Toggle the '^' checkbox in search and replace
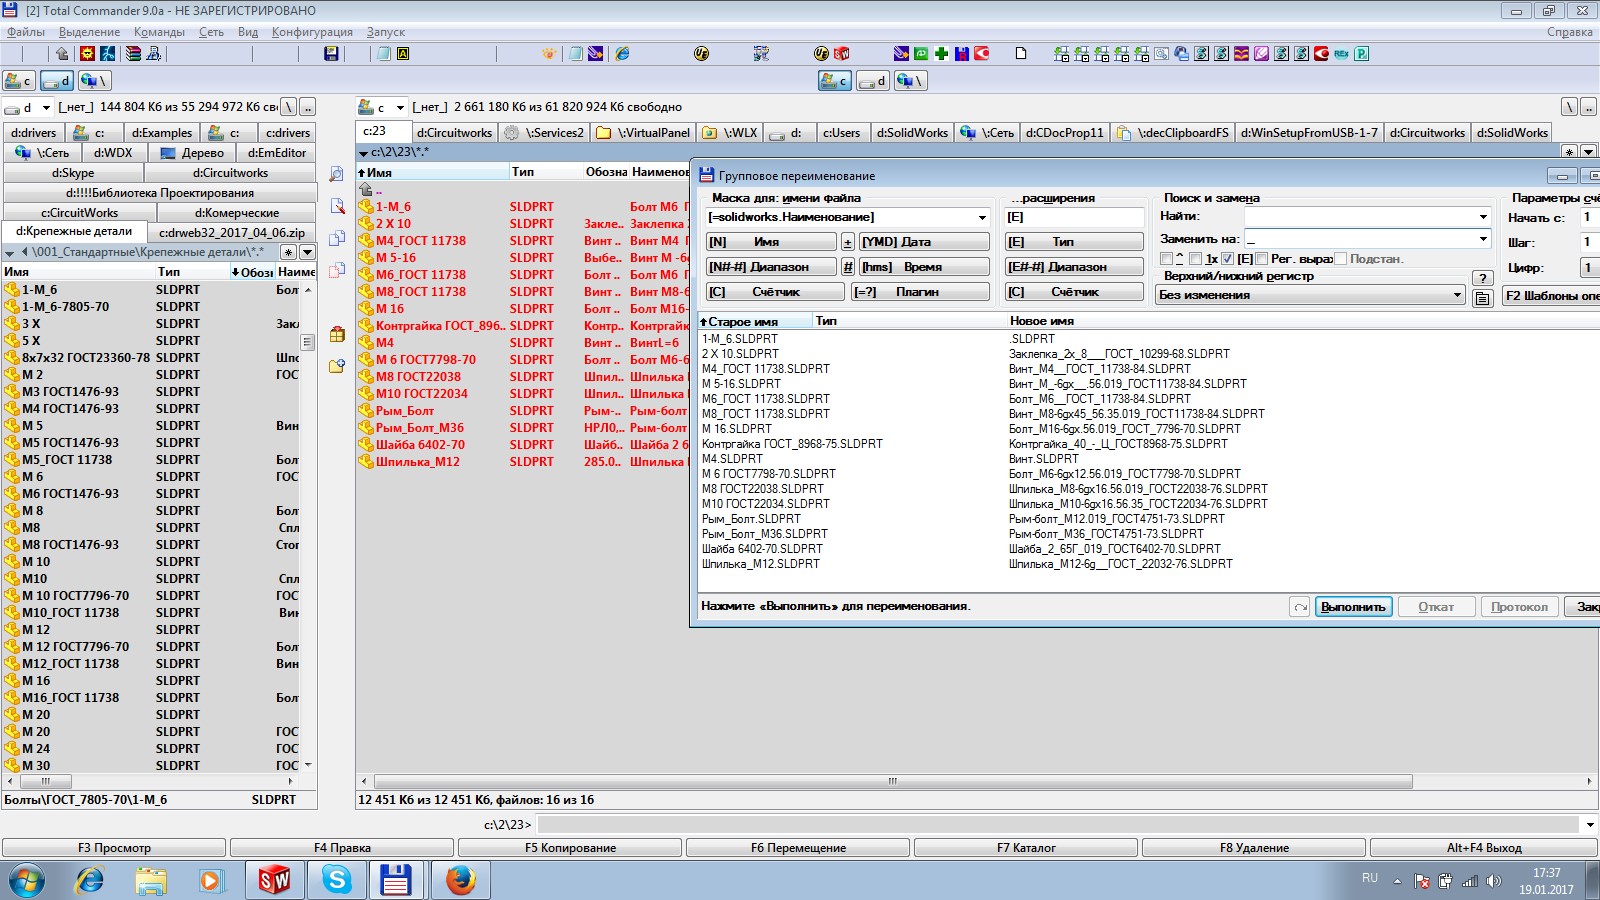The height and width of the screenshot is (900, 1600). [1166, 259]
